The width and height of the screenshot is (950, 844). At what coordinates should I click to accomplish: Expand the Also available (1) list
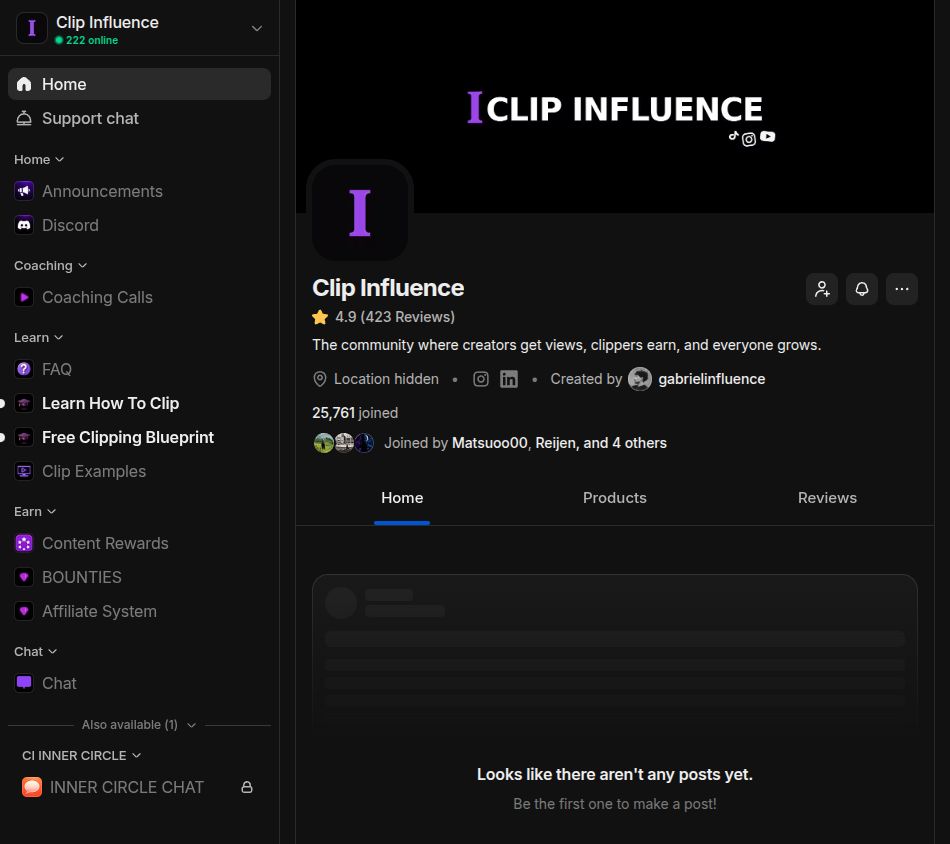[139, 725]
